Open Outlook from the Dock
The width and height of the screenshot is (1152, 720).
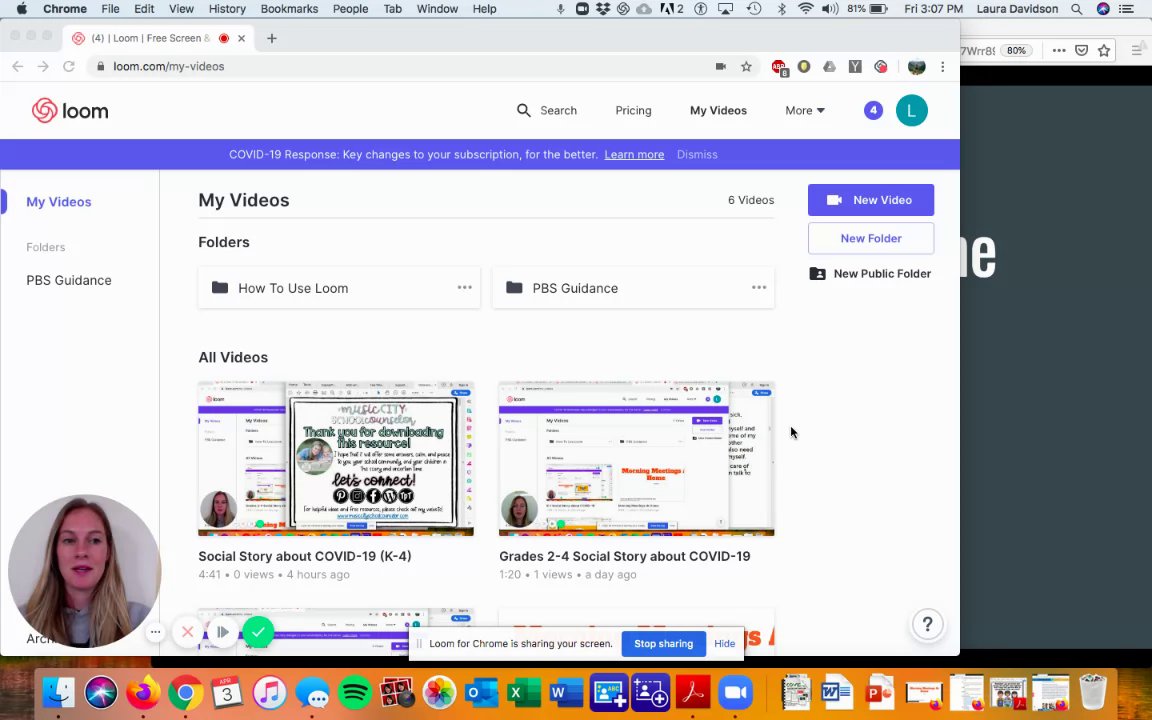[x=481, y=693]
